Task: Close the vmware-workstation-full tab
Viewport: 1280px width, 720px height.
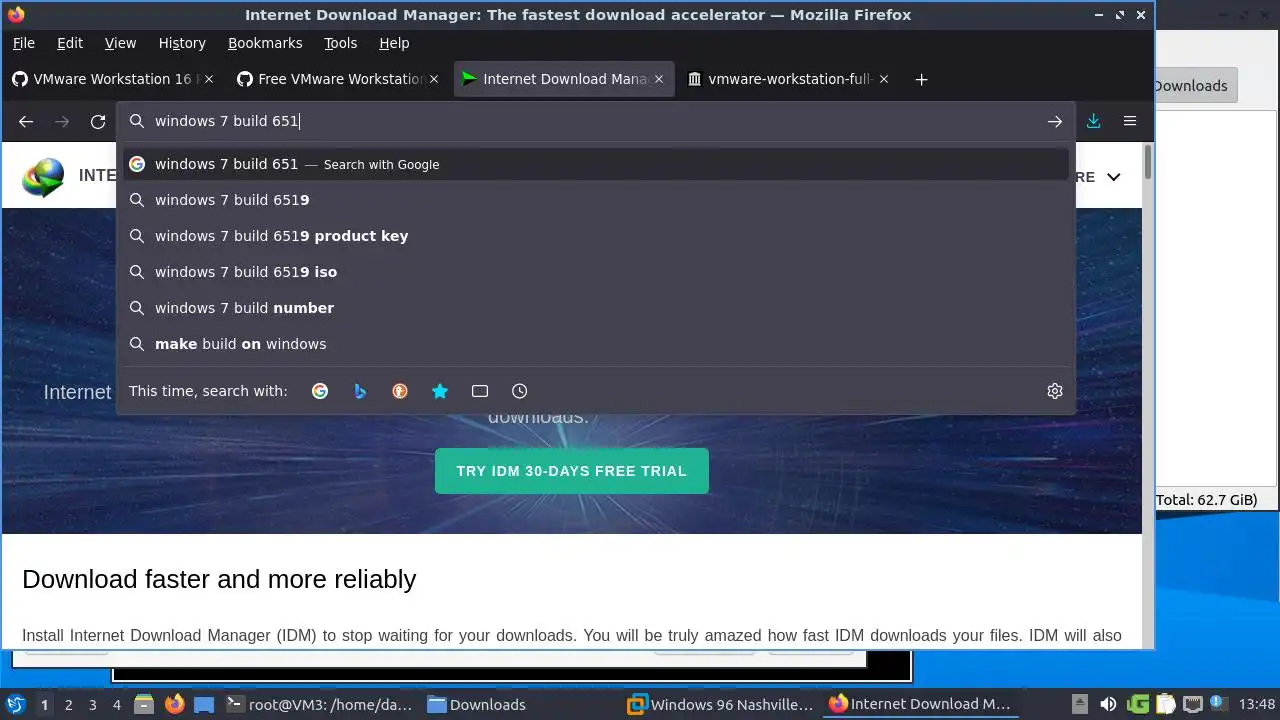Action: coord(884,79)
